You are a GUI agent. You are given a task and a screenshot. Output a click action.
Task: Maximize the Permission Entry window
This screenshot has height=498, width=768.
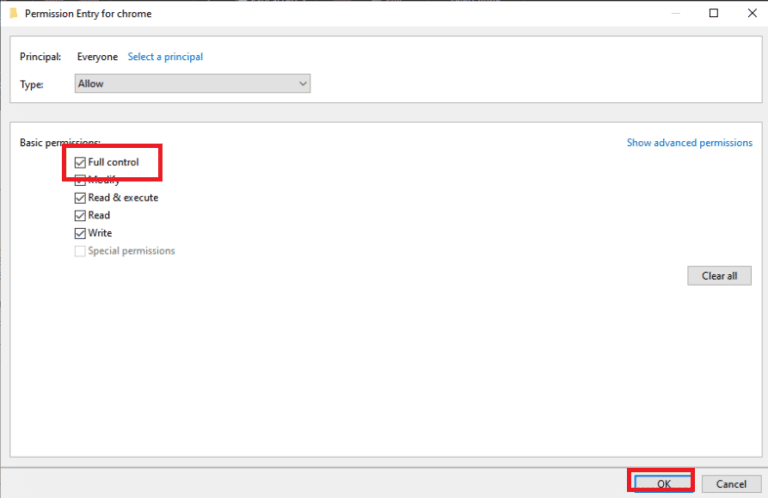point(714,13)
